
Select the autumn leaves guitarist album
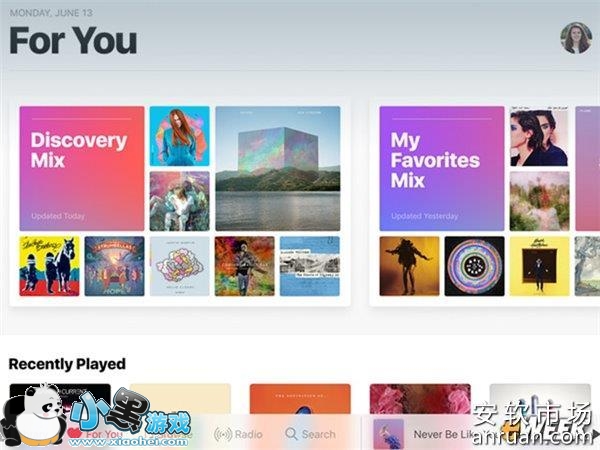tap(245, 266)
